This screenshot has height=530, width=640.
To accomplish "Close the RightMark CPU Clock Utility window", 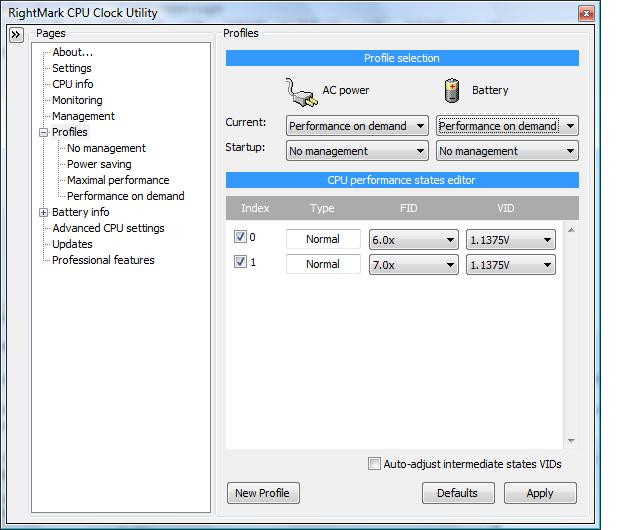I will click(x=586, y=13).
